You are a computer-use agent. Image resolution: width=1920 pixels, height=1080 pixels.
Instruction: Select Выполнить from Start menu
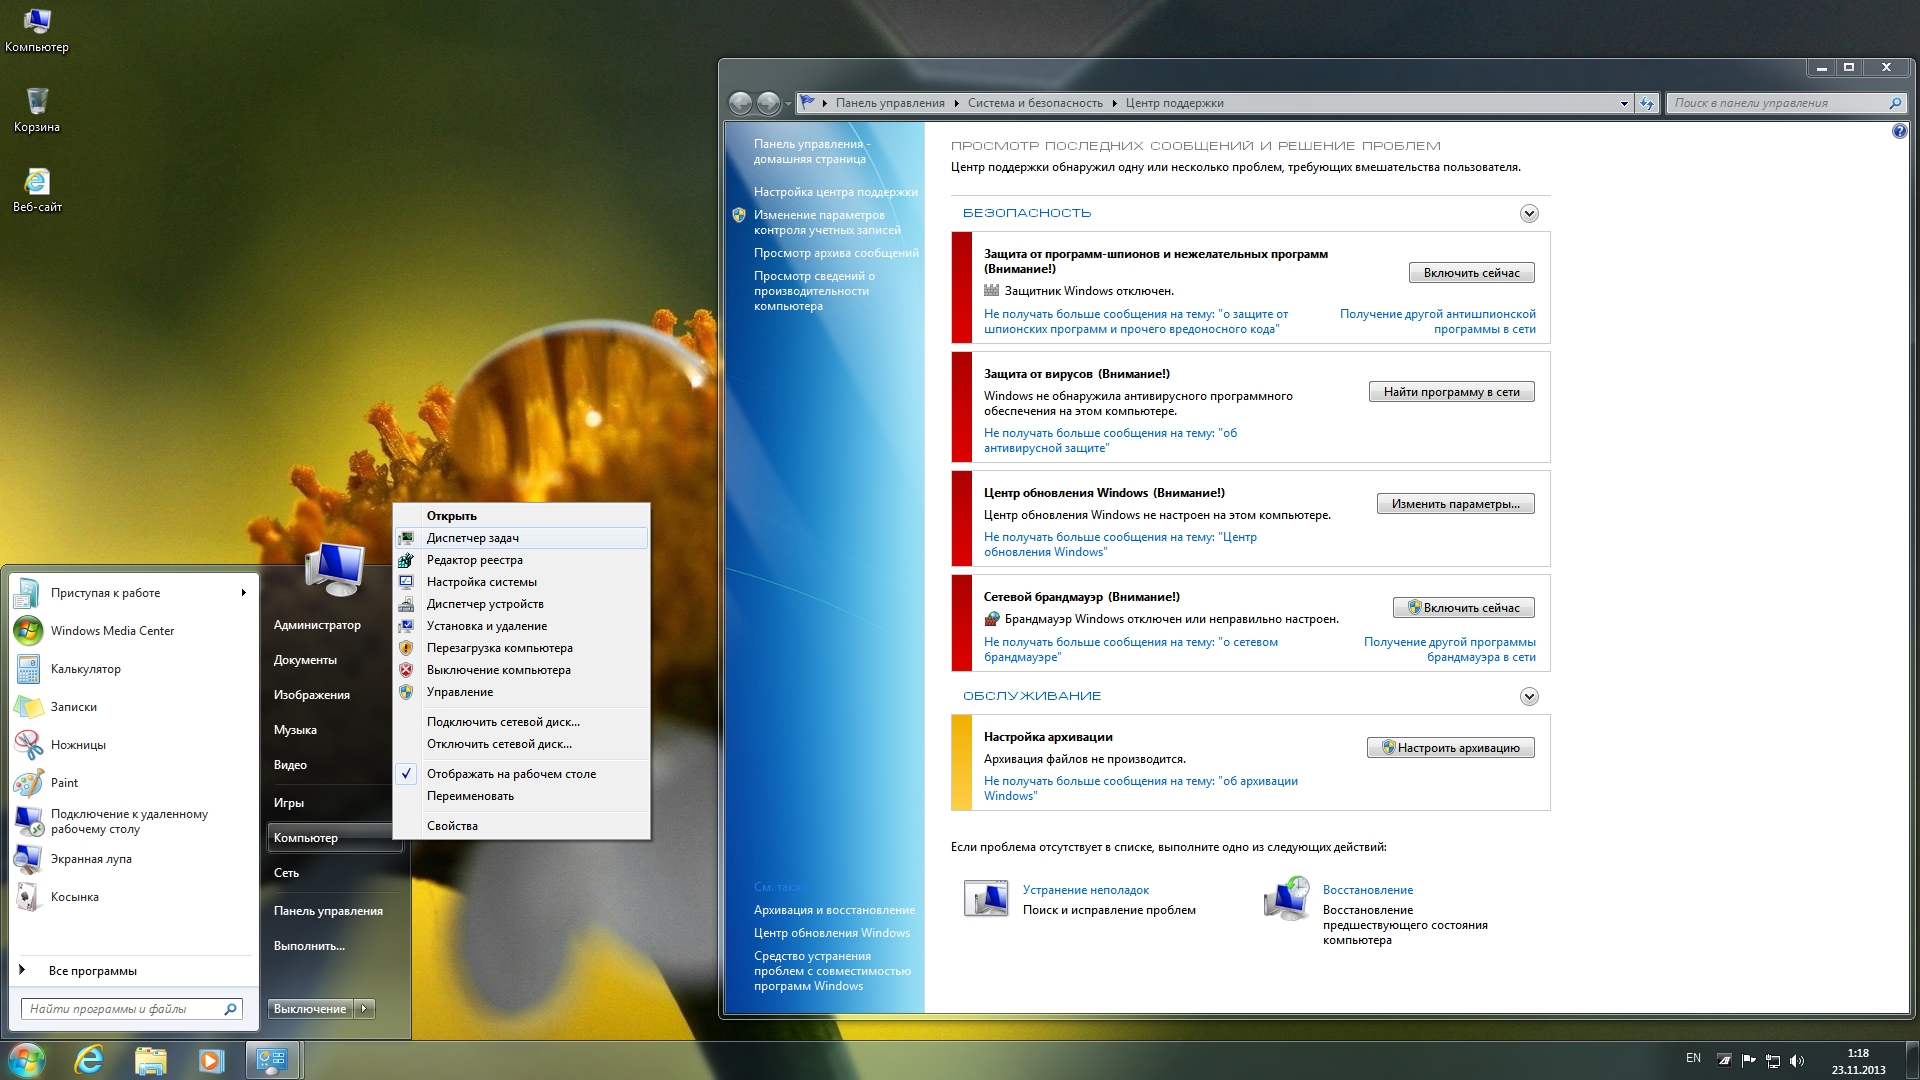click(x=310, y=945)
